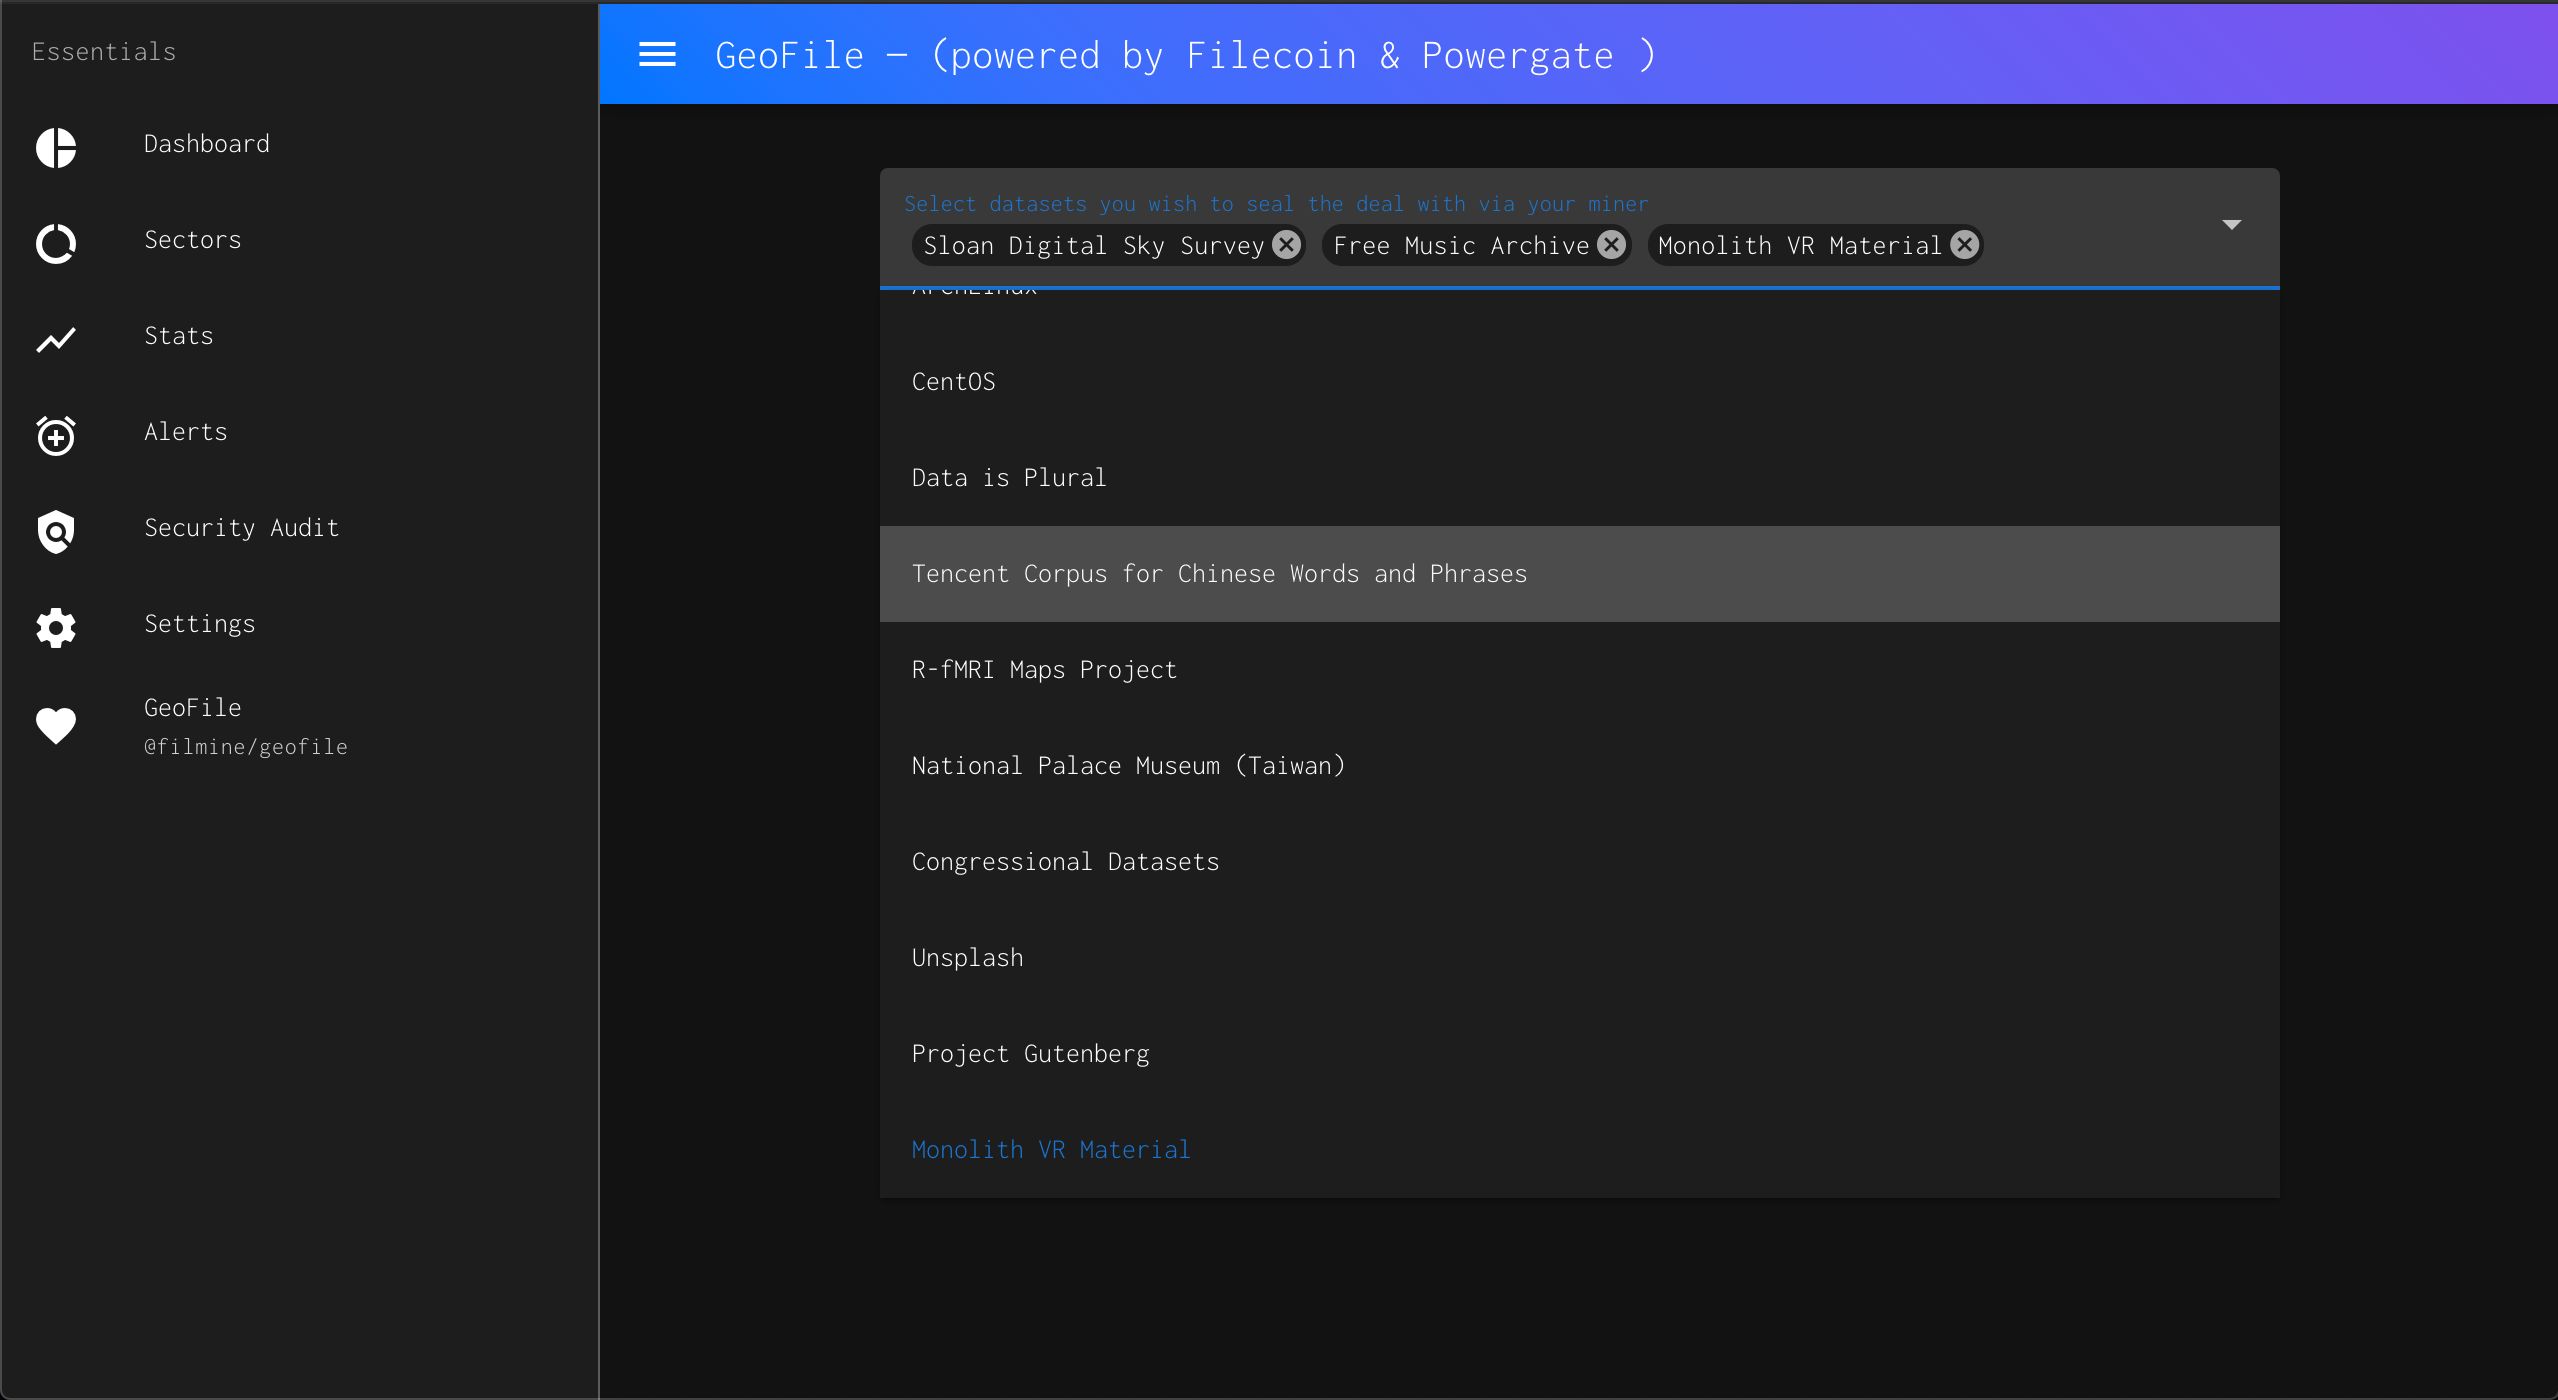
Task: Click the Dashboard icon in sidebar
Action: (x=55, y=145)
